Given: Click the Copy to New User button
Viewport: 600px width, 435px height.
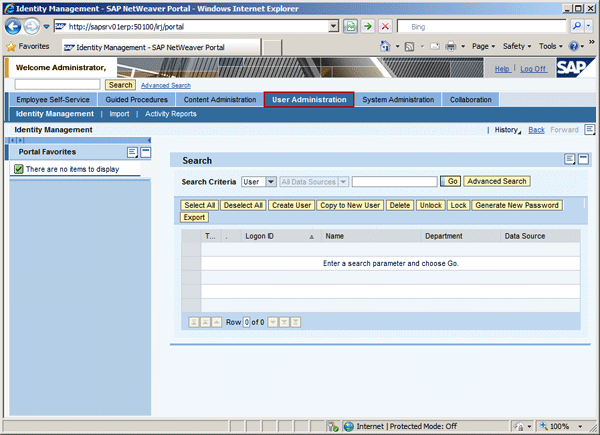Looking at the screenshot, I should point(350,205).
